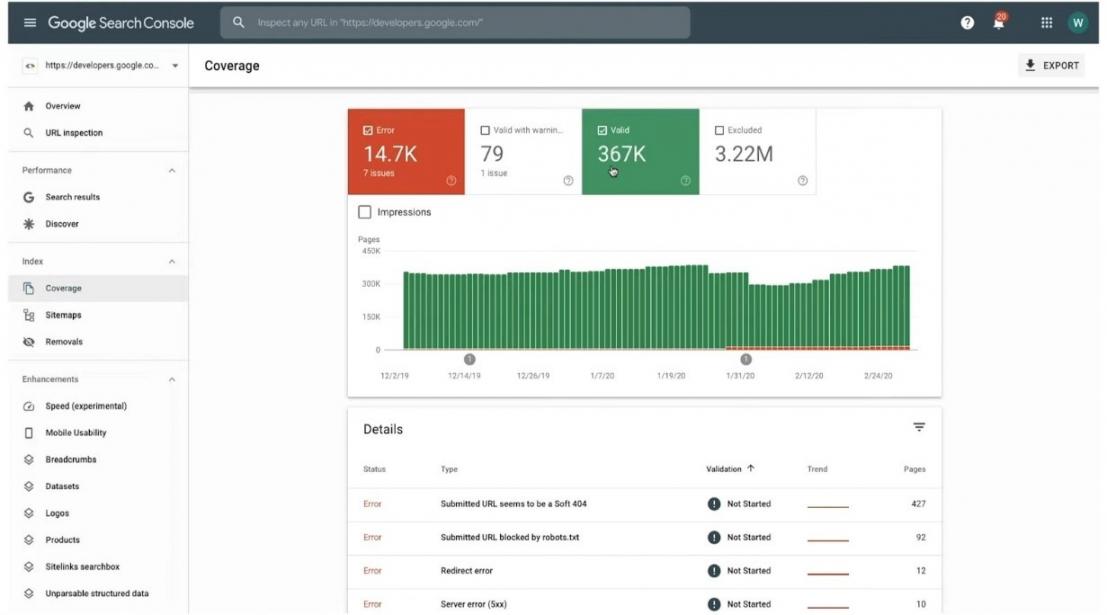Collapse the Enhancements section
Viewport: 1107px width, 615px height.
point(171,380)
